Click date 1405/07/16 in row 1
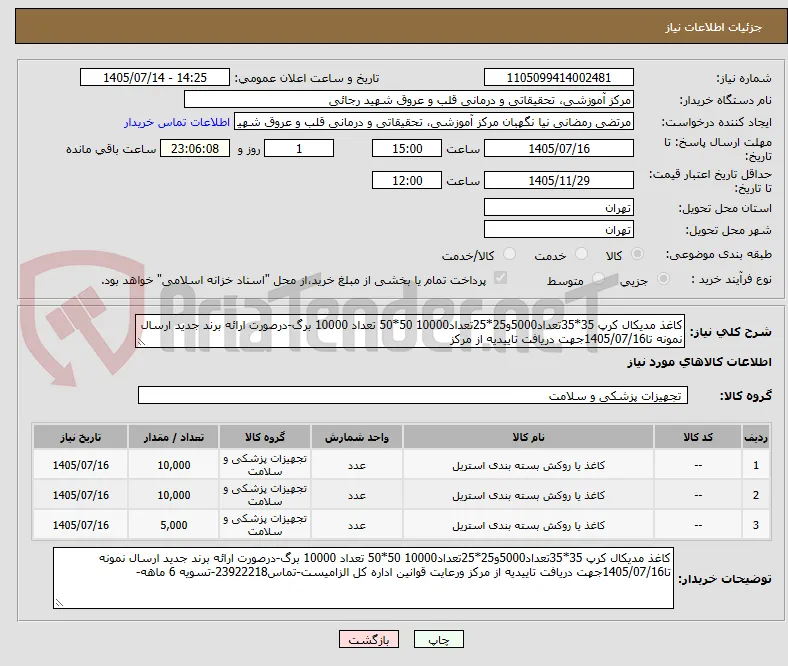 tap(80, 465)
